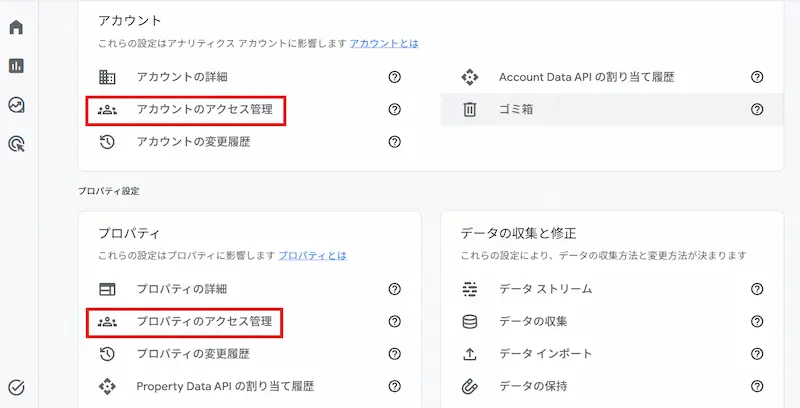
Task: Click the paperclip icon beside データの保持
Action: point(469,387)
